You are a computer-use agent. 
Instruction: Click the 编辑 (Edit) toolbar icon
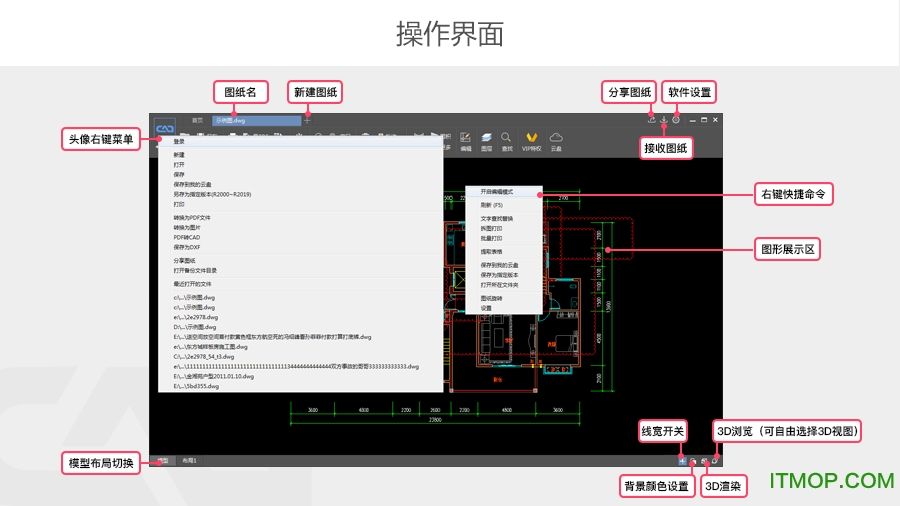(x=466, y=140)
